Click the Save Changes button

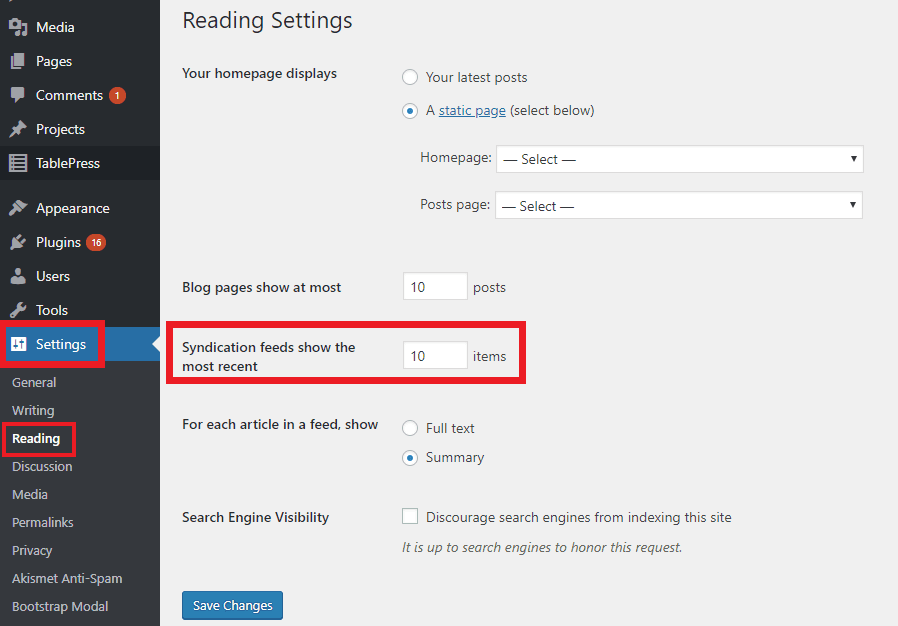233,605
